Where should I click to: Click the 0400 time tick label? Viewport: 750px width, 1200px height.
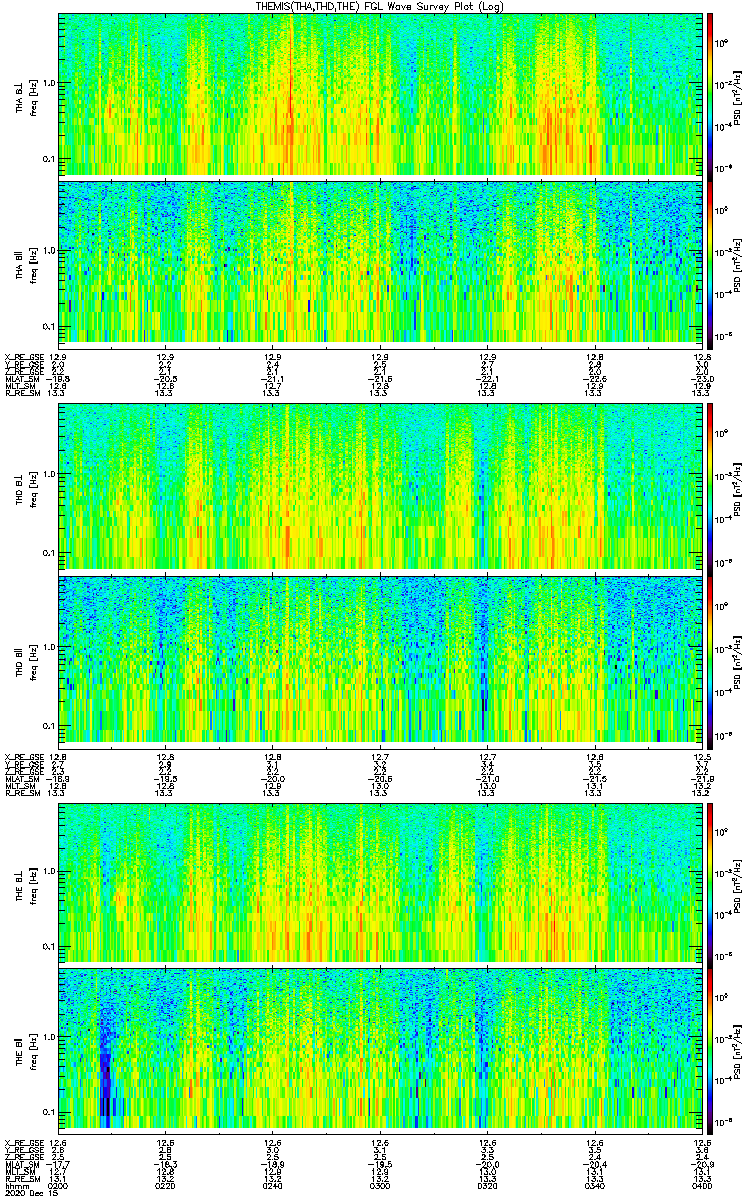click(x=702, y=1185)
